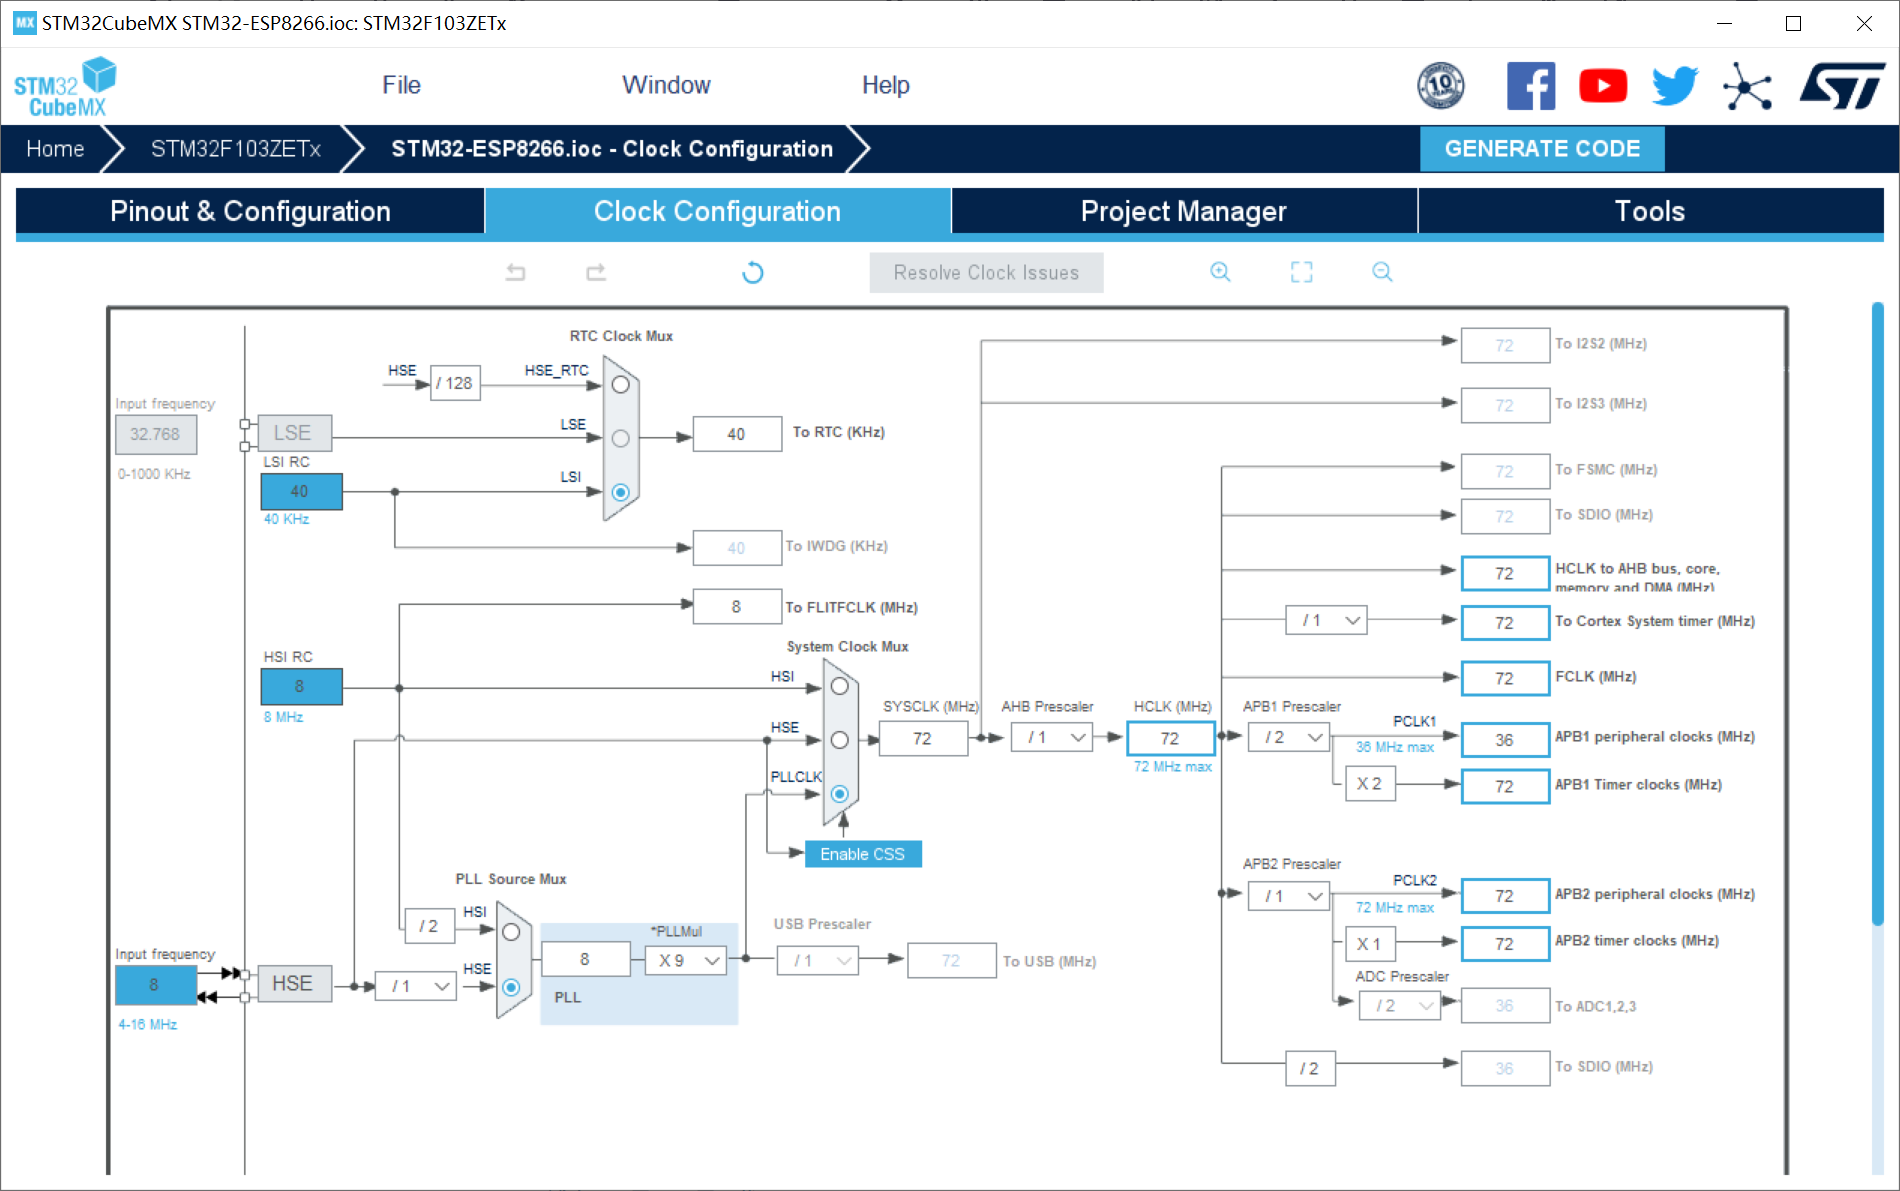Viewport: 1900px width, 1191px height.
Task: Select HSE radio in System Clock Mux
Action: point(840,740)
